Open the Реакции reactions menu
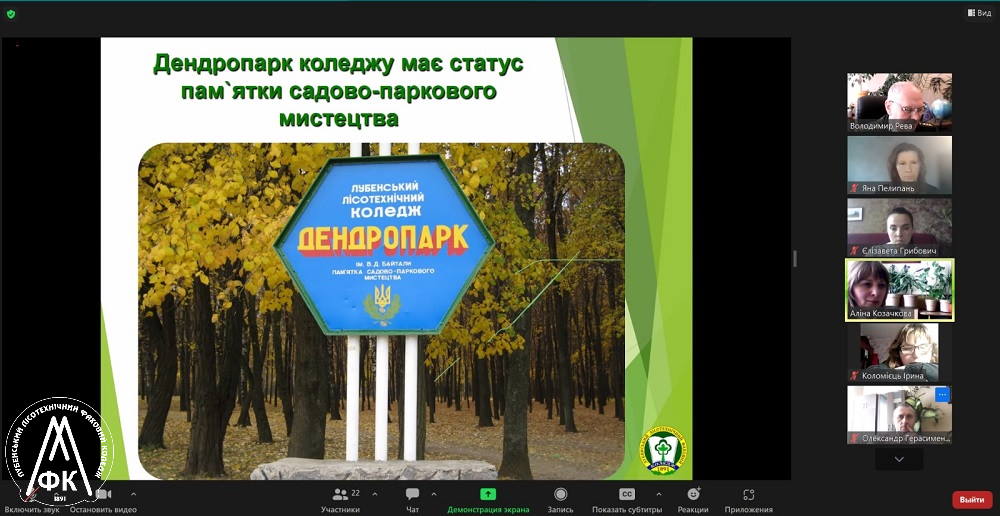The width and height of the screenshot is (1000, 516). pos(693,501)
